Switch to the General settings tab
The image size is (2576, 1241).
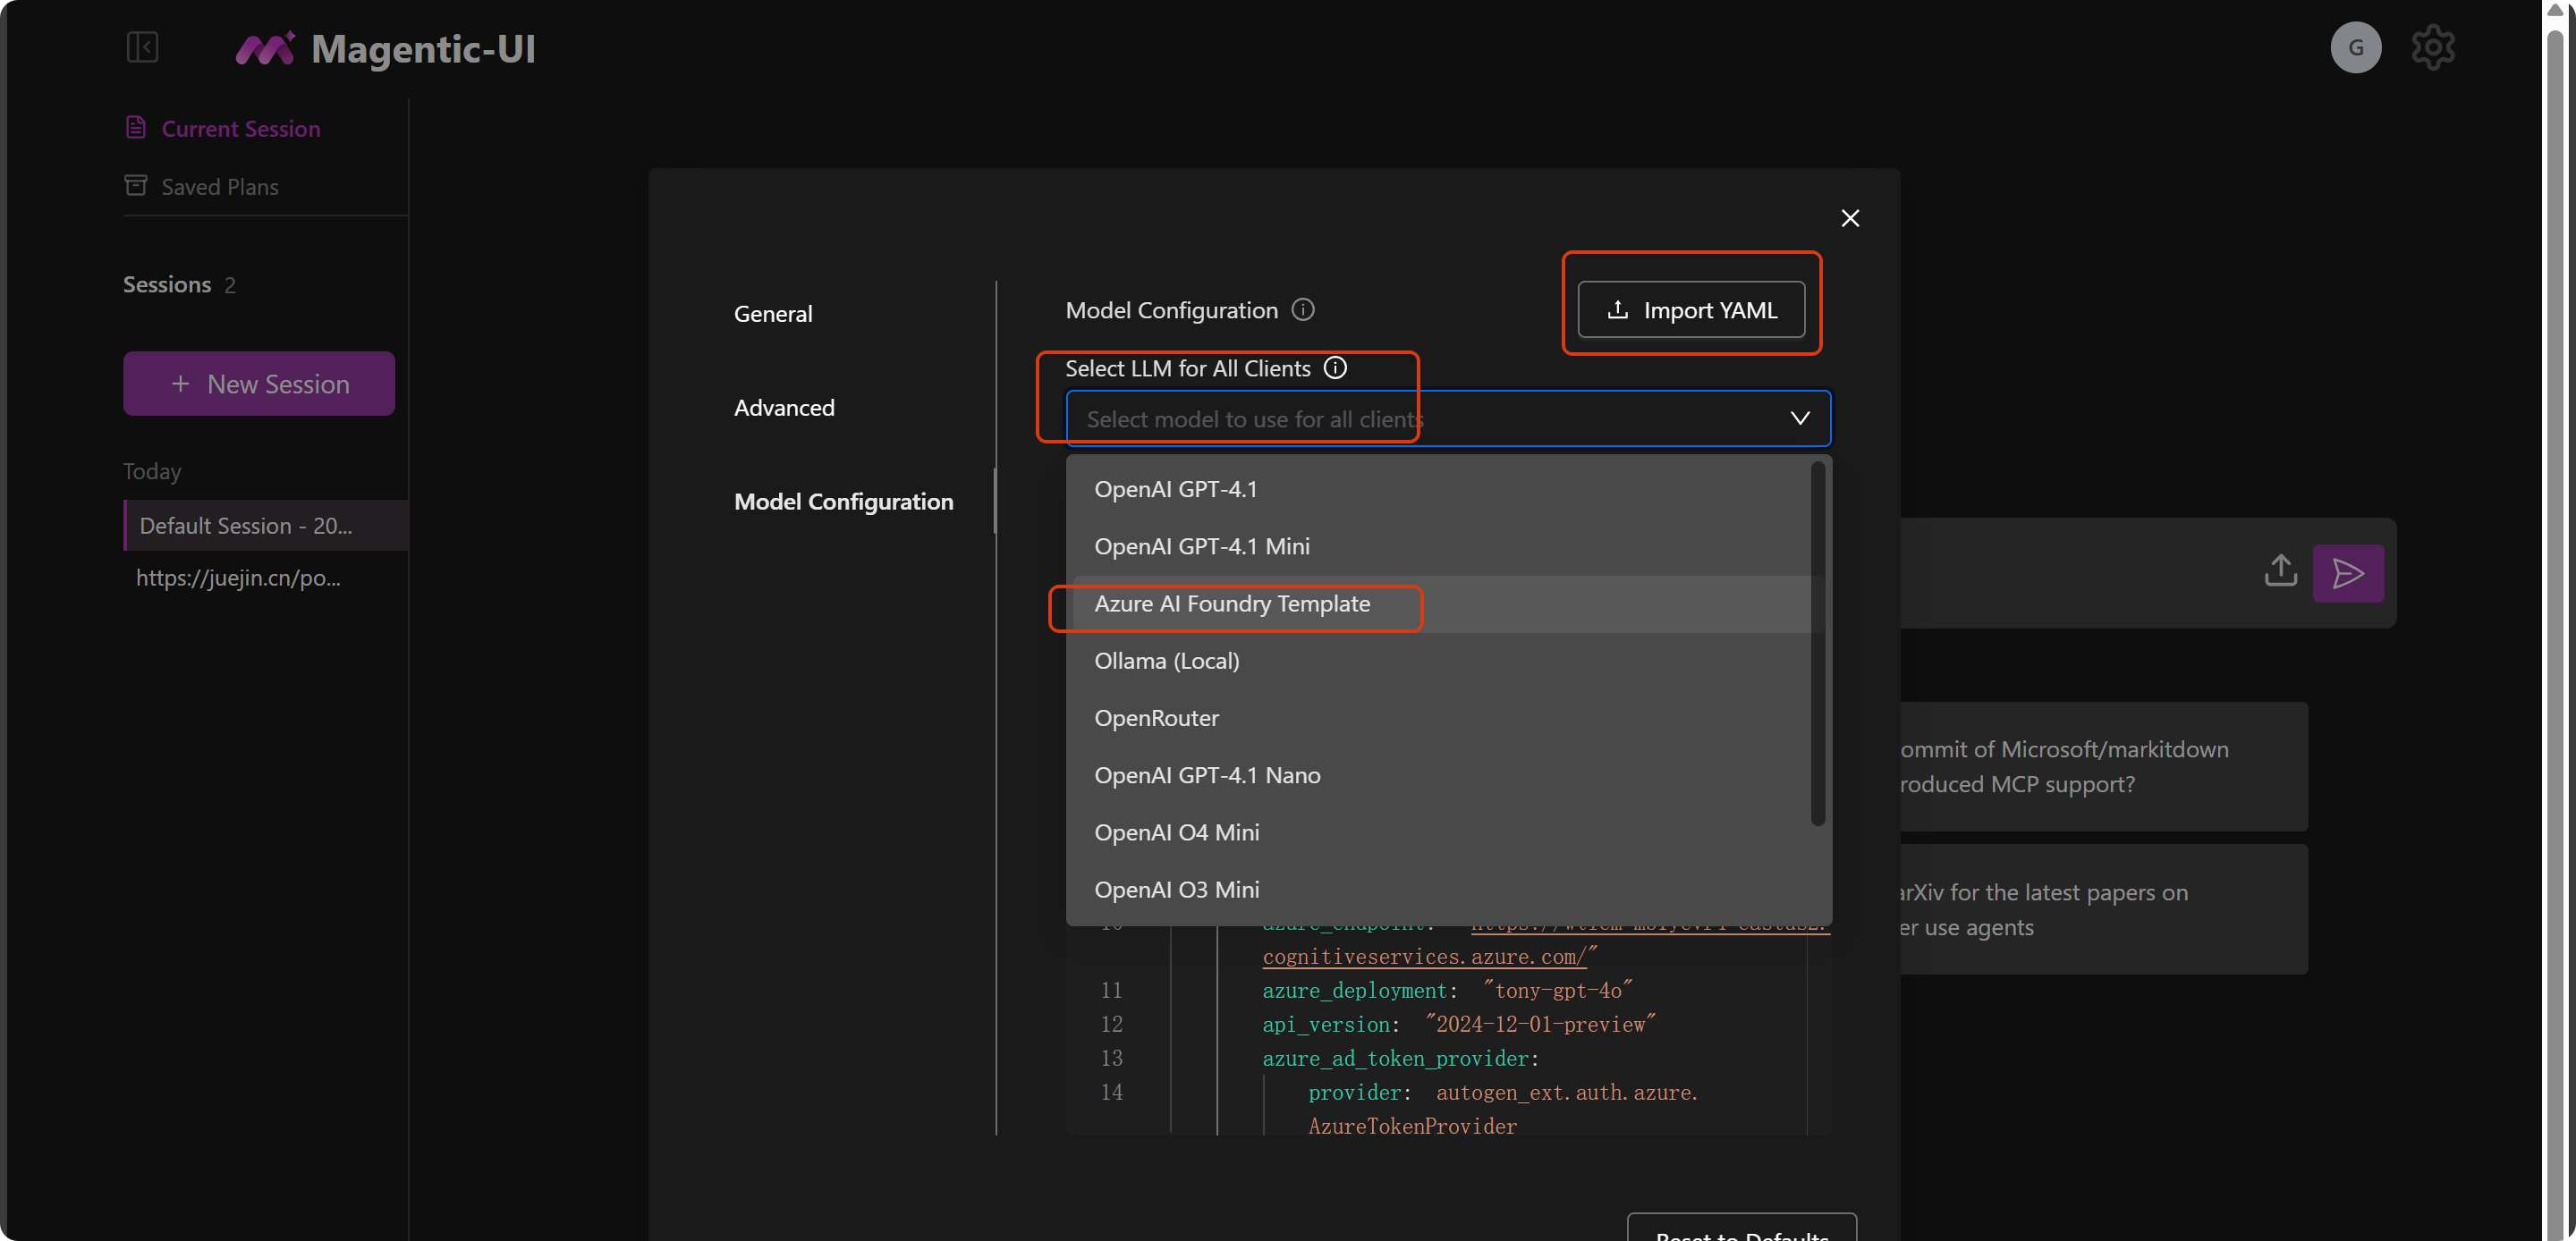pos(772,314)
